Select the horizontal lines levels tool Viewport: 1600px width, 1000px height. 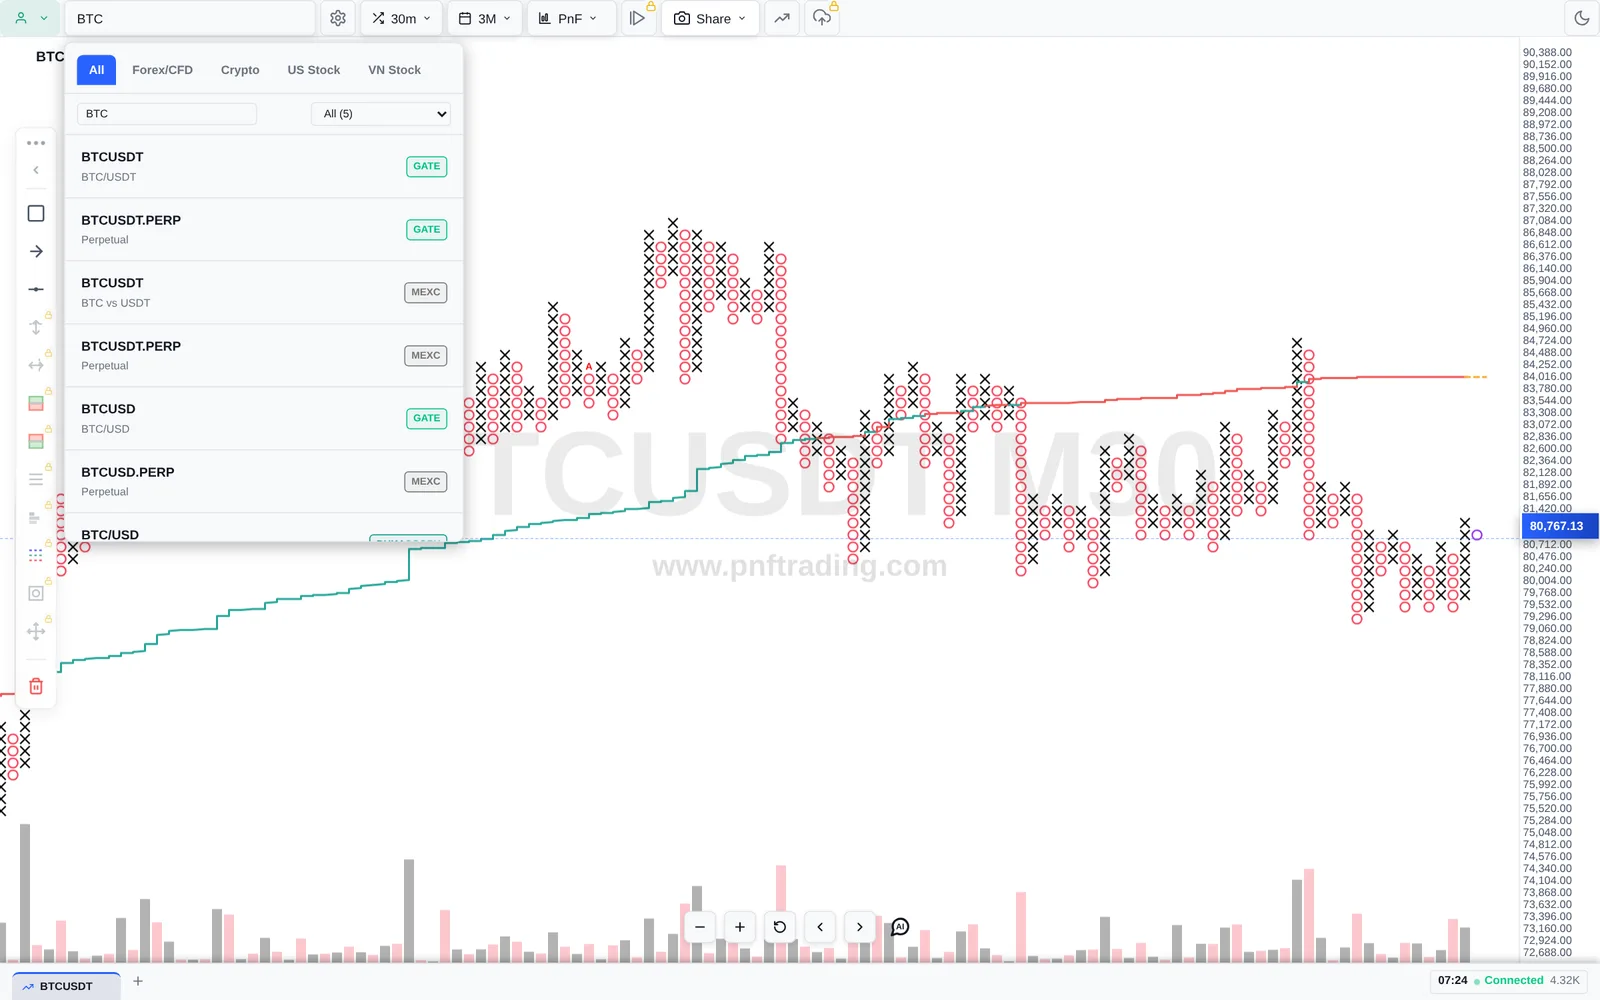click(36, 479)
